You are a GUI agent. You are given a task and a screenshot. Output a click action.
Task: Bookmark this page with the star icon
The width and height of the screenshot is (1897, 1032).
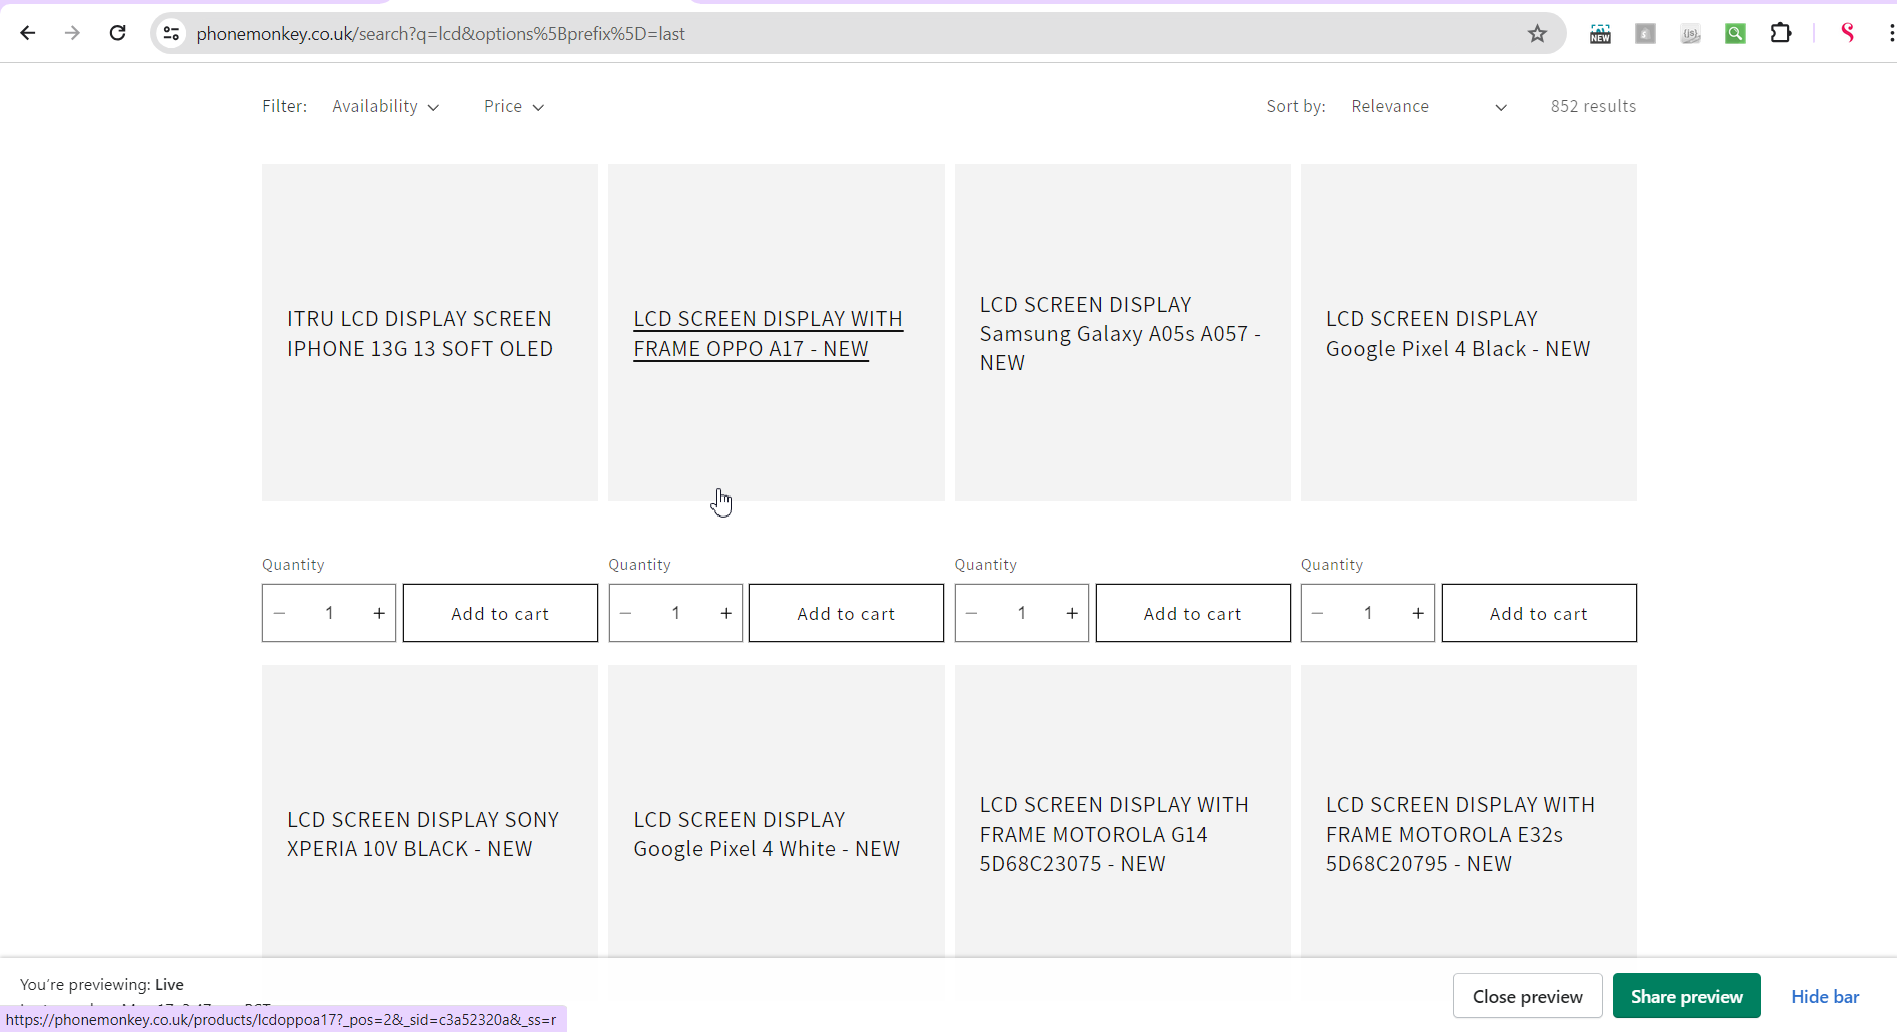1537,34
